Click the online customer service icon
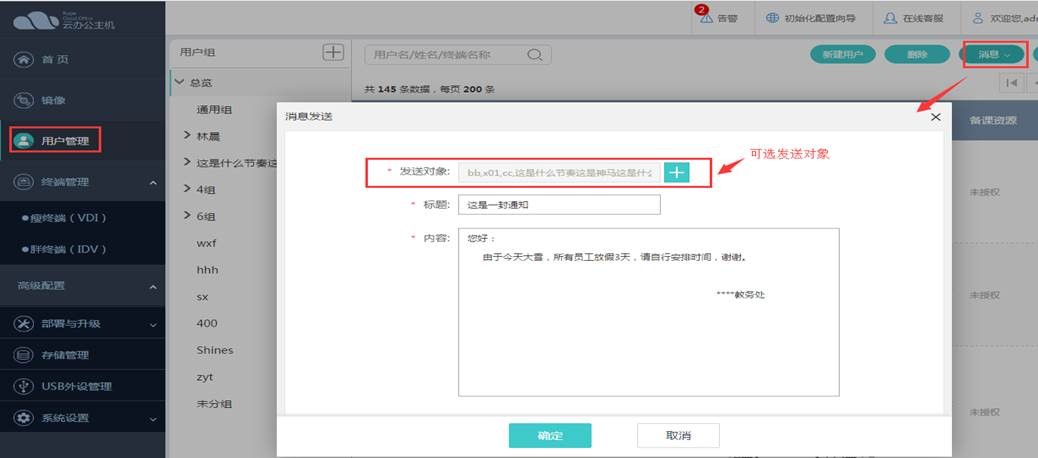 [889, 19]
